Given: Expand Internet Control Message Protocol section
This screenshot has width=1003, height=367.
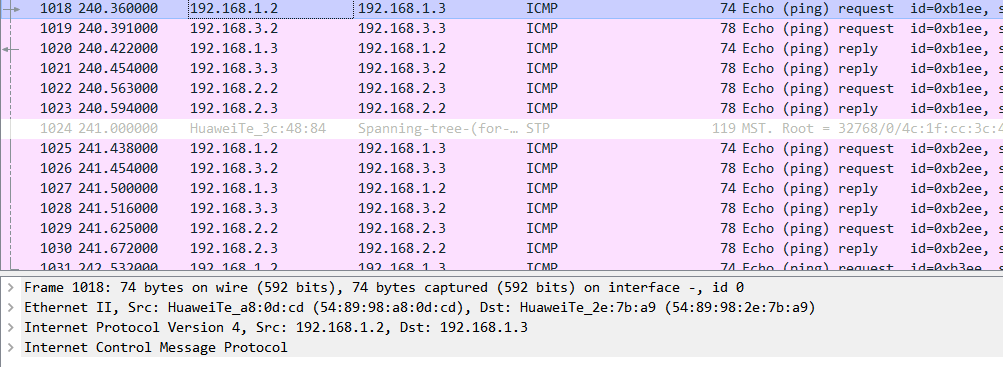Looking at the screenshot, I should (x=9, y=347).
